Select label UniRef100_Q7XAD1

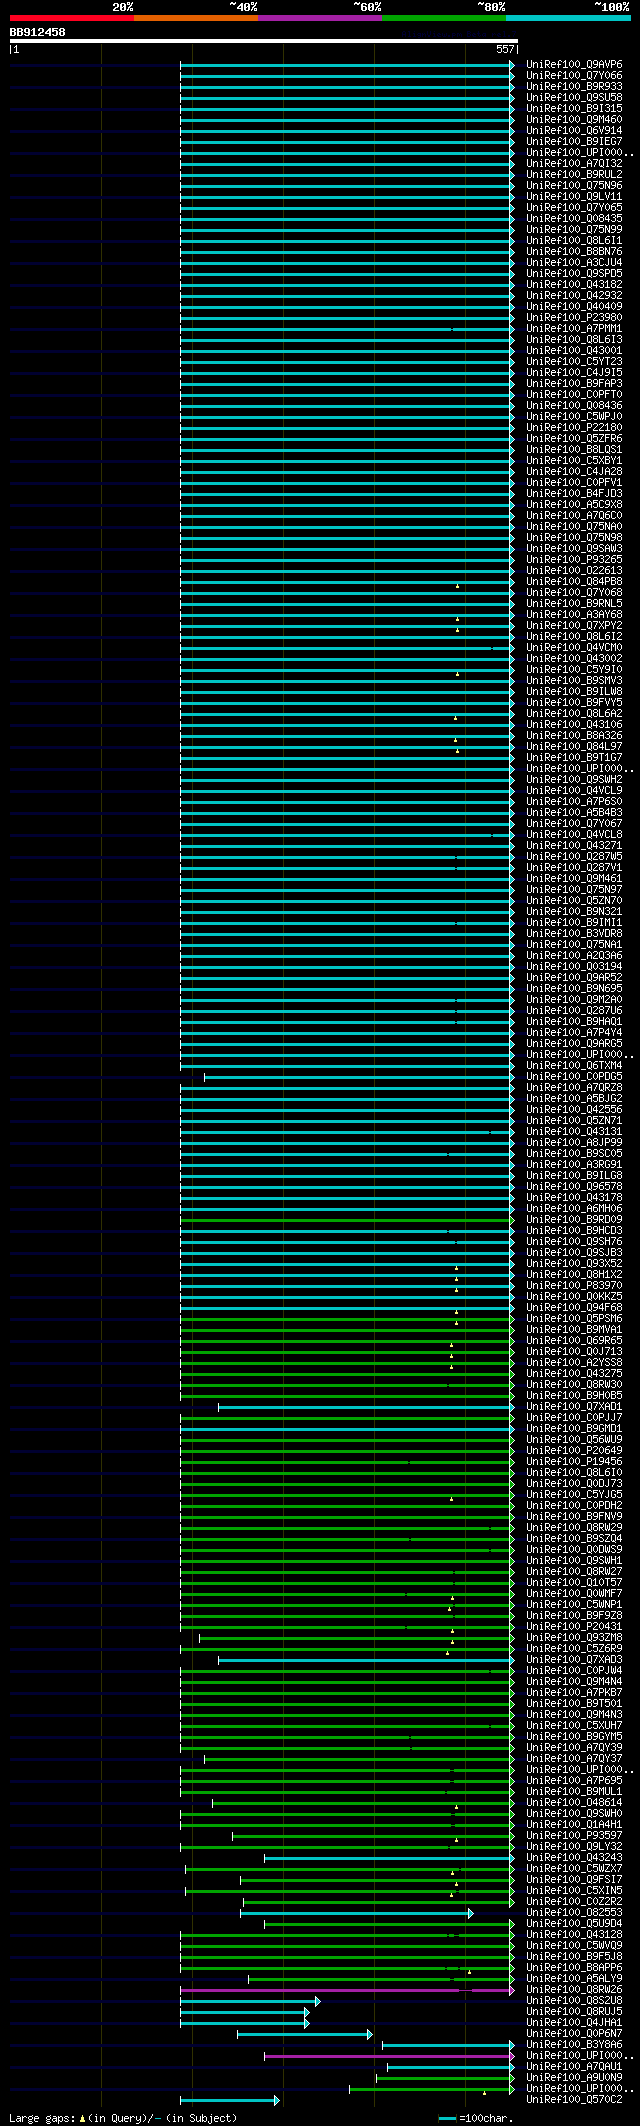click(x=574, y=1406)
